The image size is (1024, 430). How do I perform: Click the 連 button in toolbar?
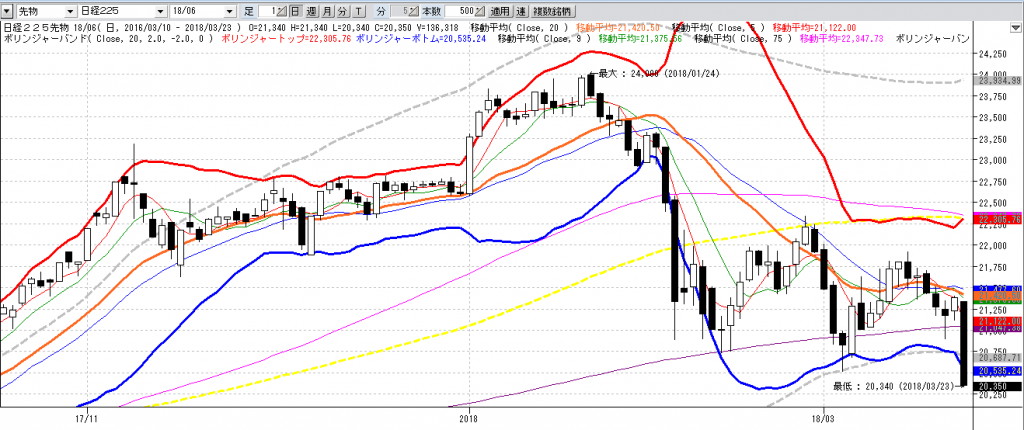pyautogui.click(x=522, y=10)
